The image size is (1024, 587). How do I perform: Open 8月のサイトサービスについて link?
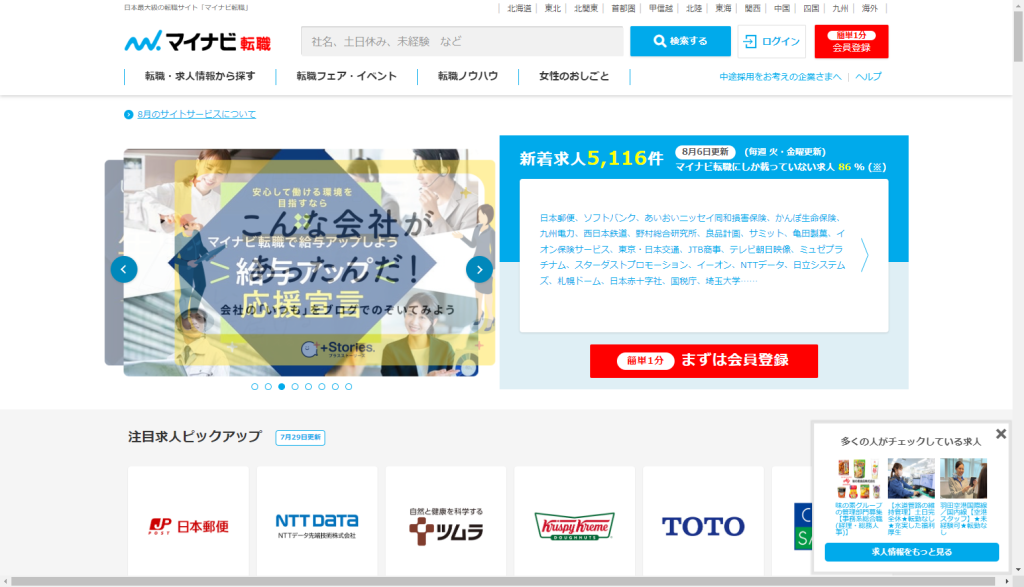point(196,114)
